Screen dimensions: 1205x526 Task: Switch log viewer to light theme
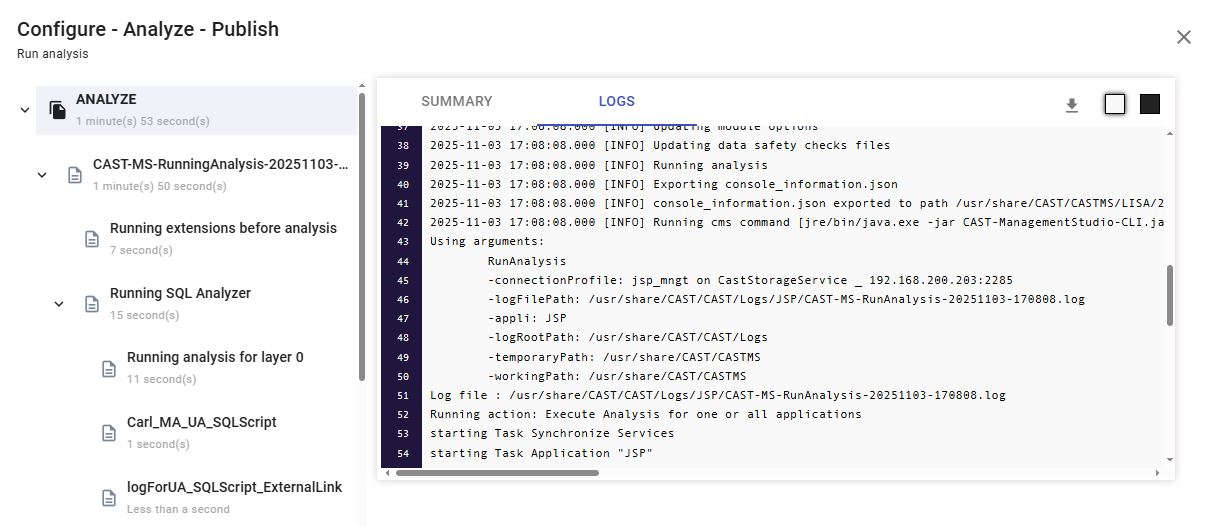[1114, 104]
